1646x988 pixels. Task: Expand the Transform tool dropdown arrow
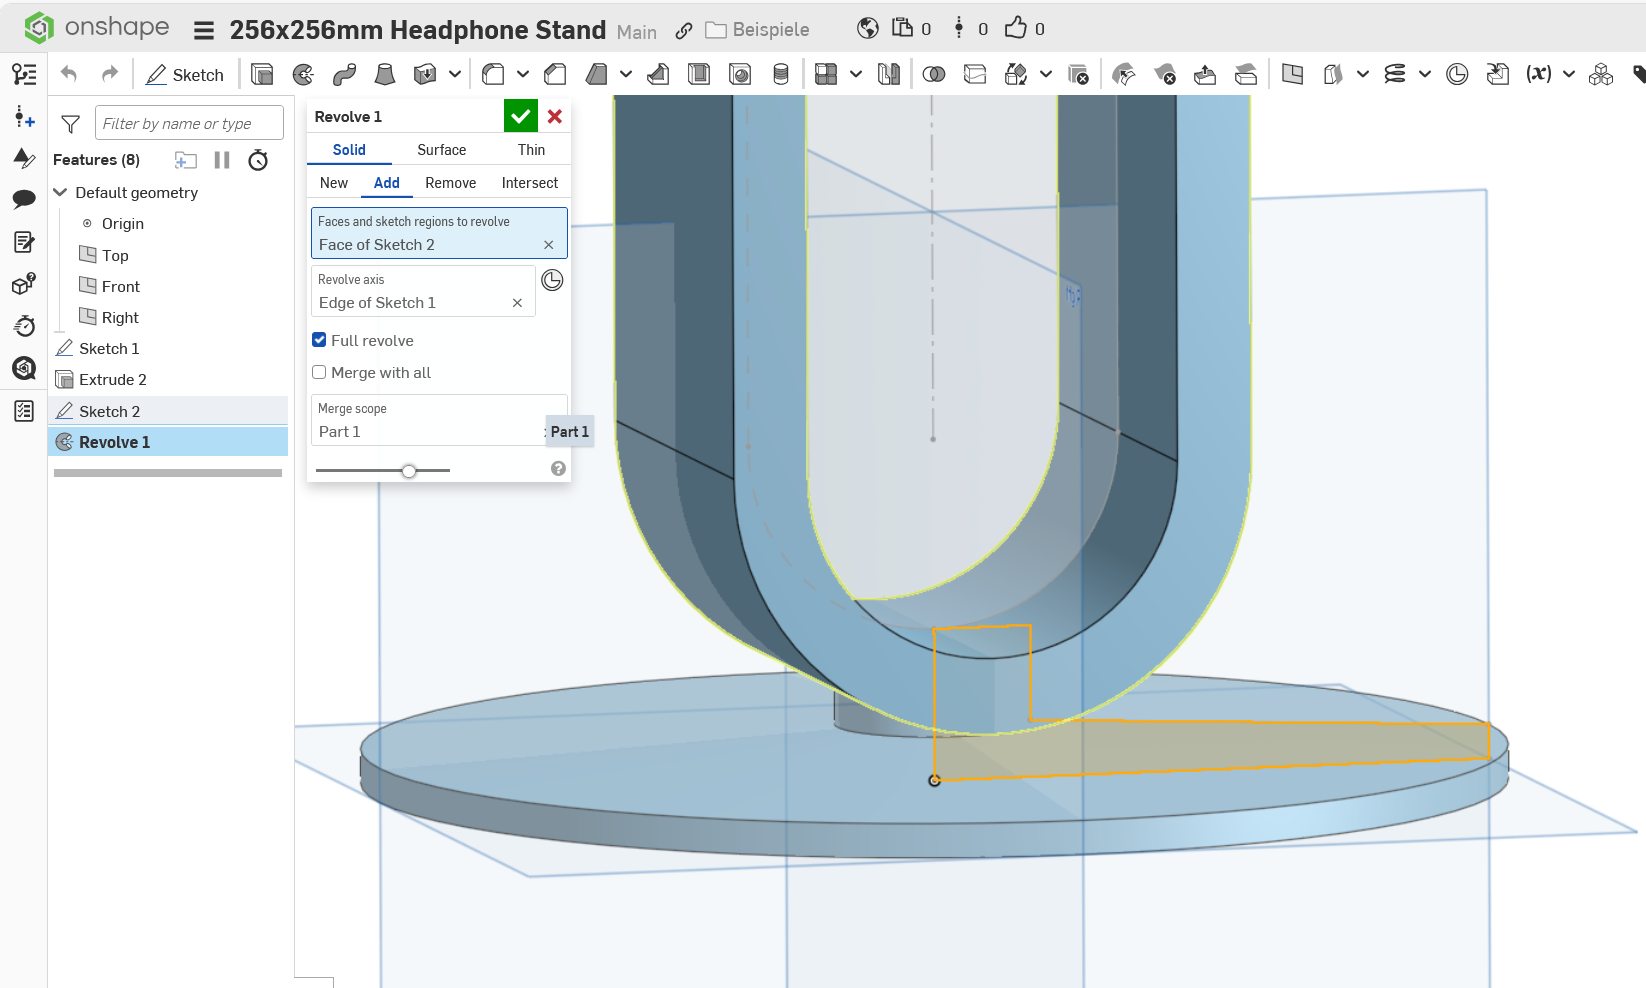[x=1046, y=74]
